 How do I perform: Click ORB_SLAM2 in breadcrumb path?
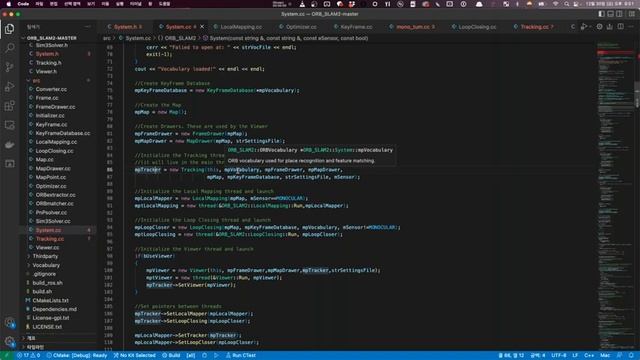coord(180,38)
